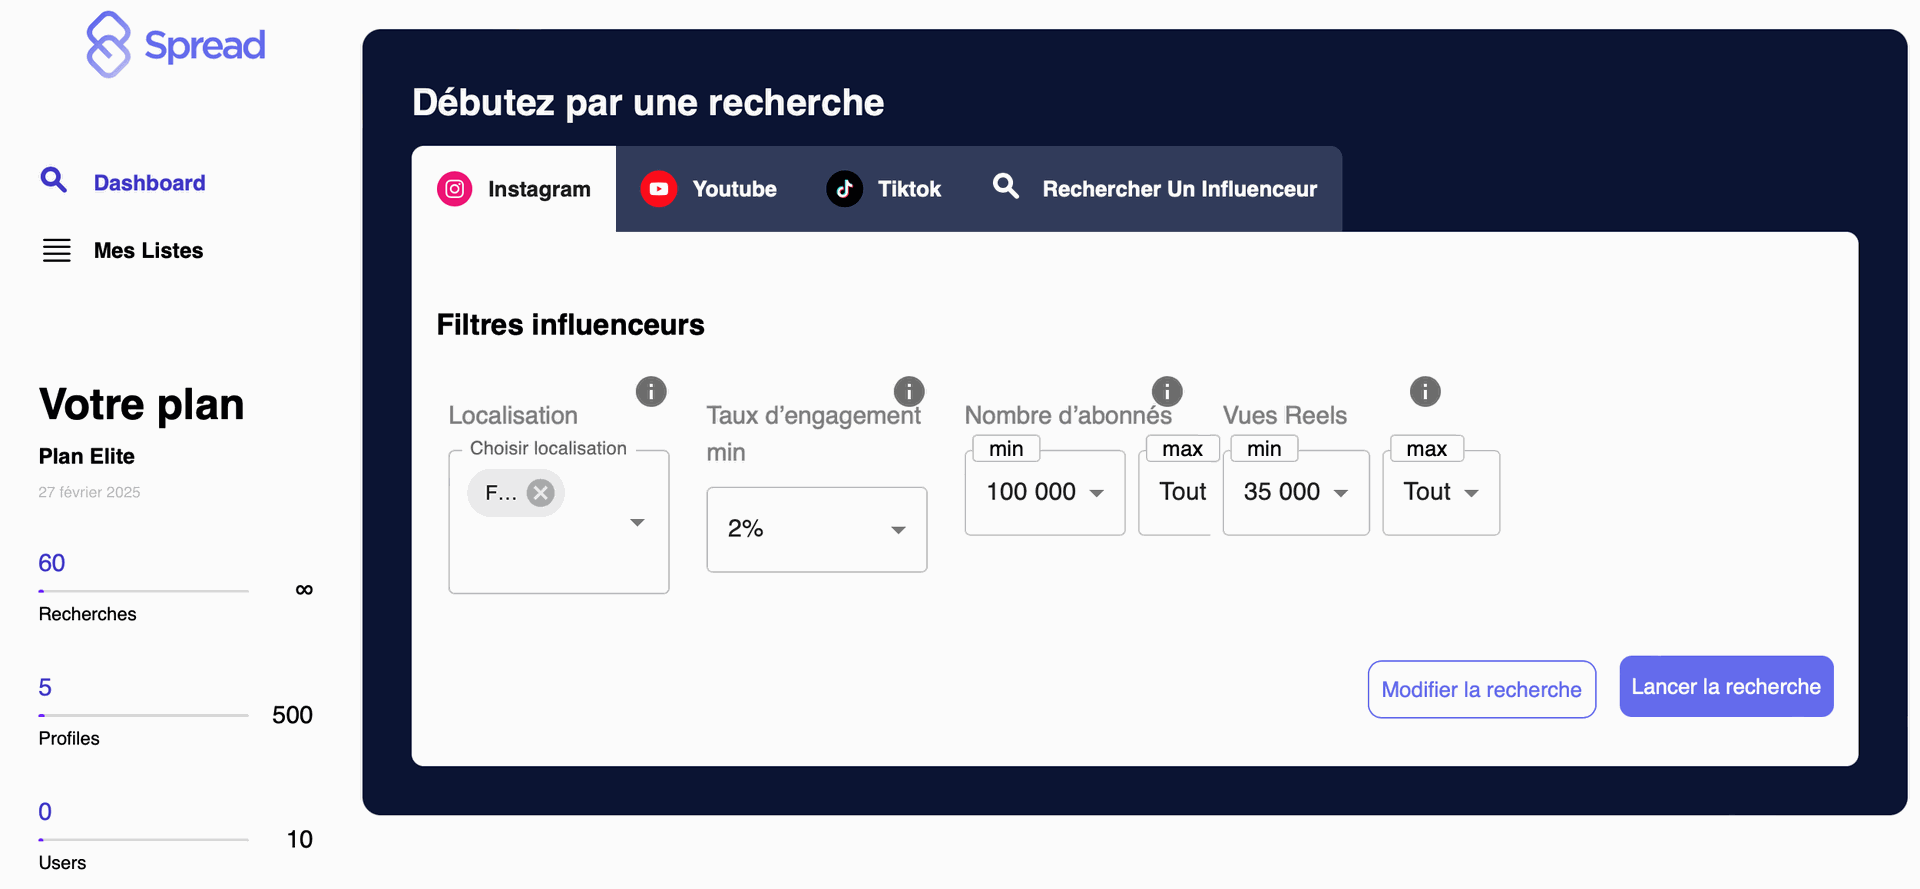Expand the Choisir localisation dropdown

[637, 523]
